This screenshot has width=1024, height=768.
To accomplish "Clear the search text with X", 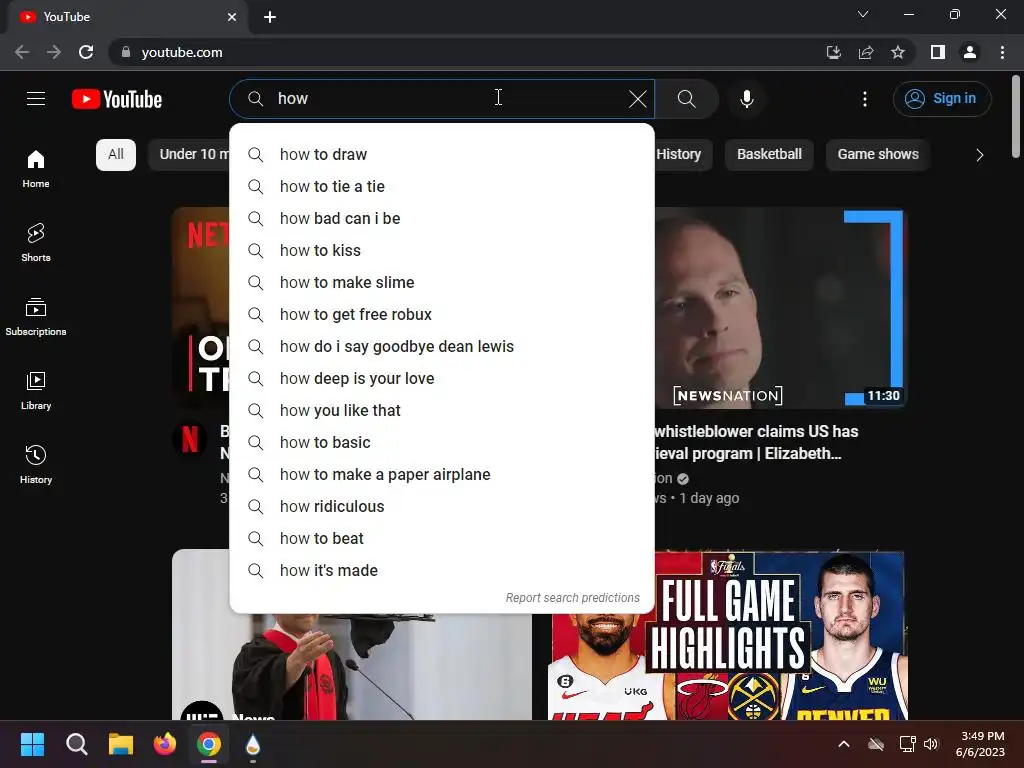I will (637, 99).
